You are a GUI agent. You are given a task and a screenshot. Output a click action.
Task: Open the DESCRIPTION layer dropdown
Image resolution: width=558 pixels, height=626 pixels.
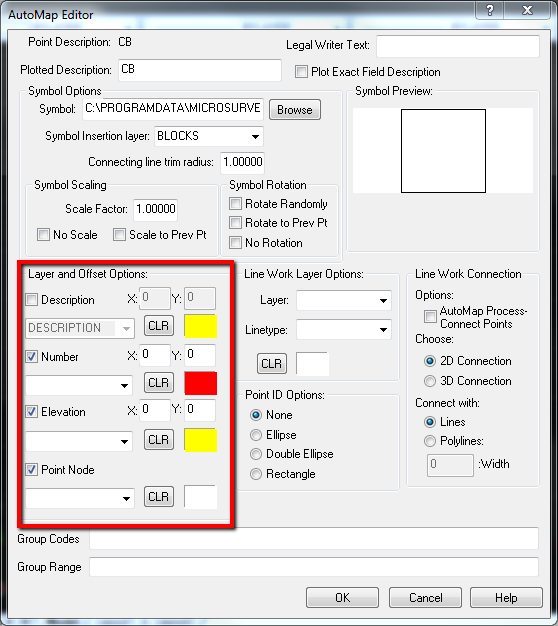point(80,328)
